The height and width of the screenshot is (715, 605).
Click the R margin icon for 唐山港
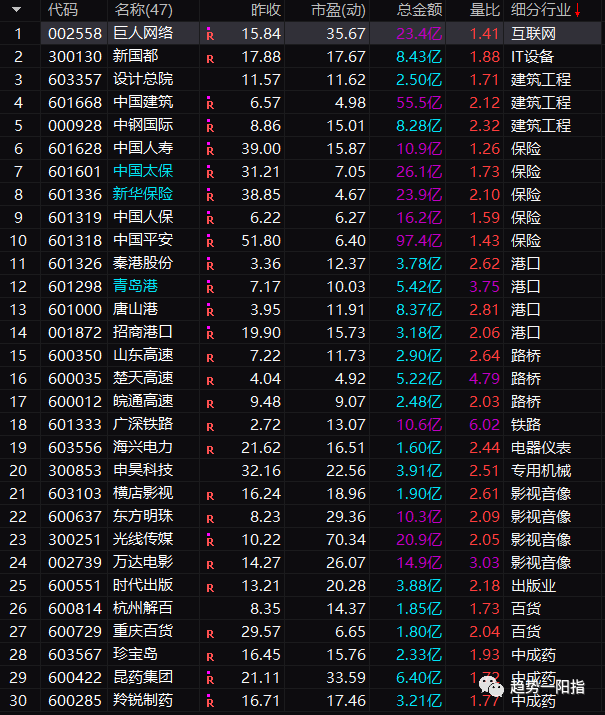(210, 310)
